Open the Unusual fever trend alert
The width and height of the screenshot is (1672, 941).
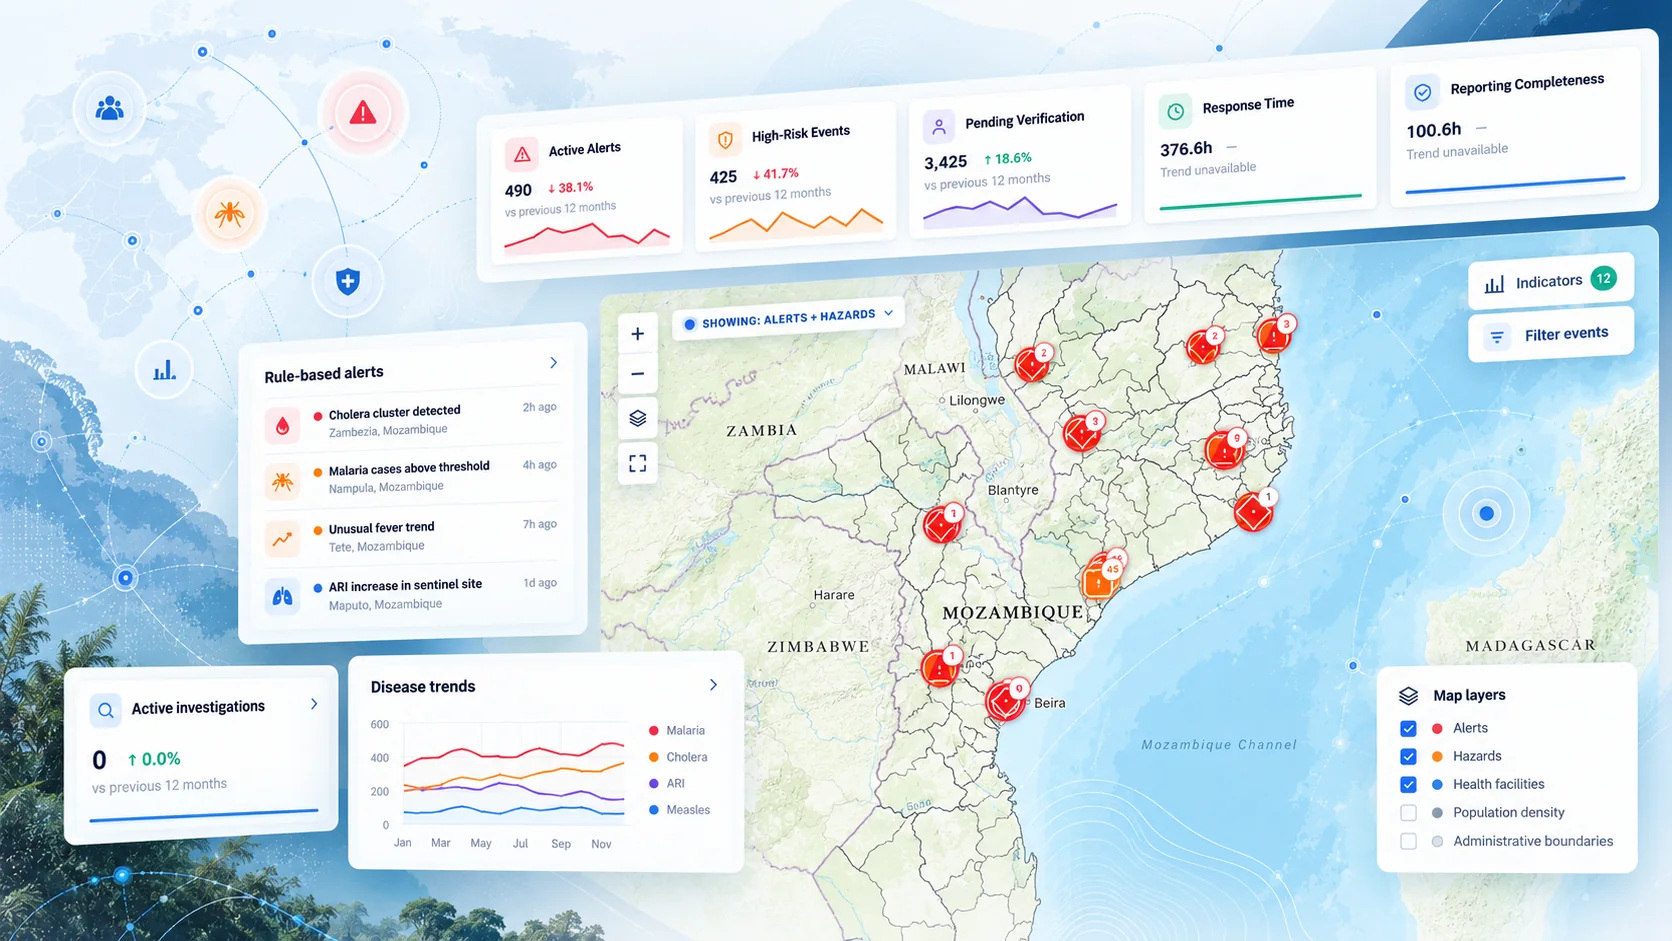(x=411, y=537)
